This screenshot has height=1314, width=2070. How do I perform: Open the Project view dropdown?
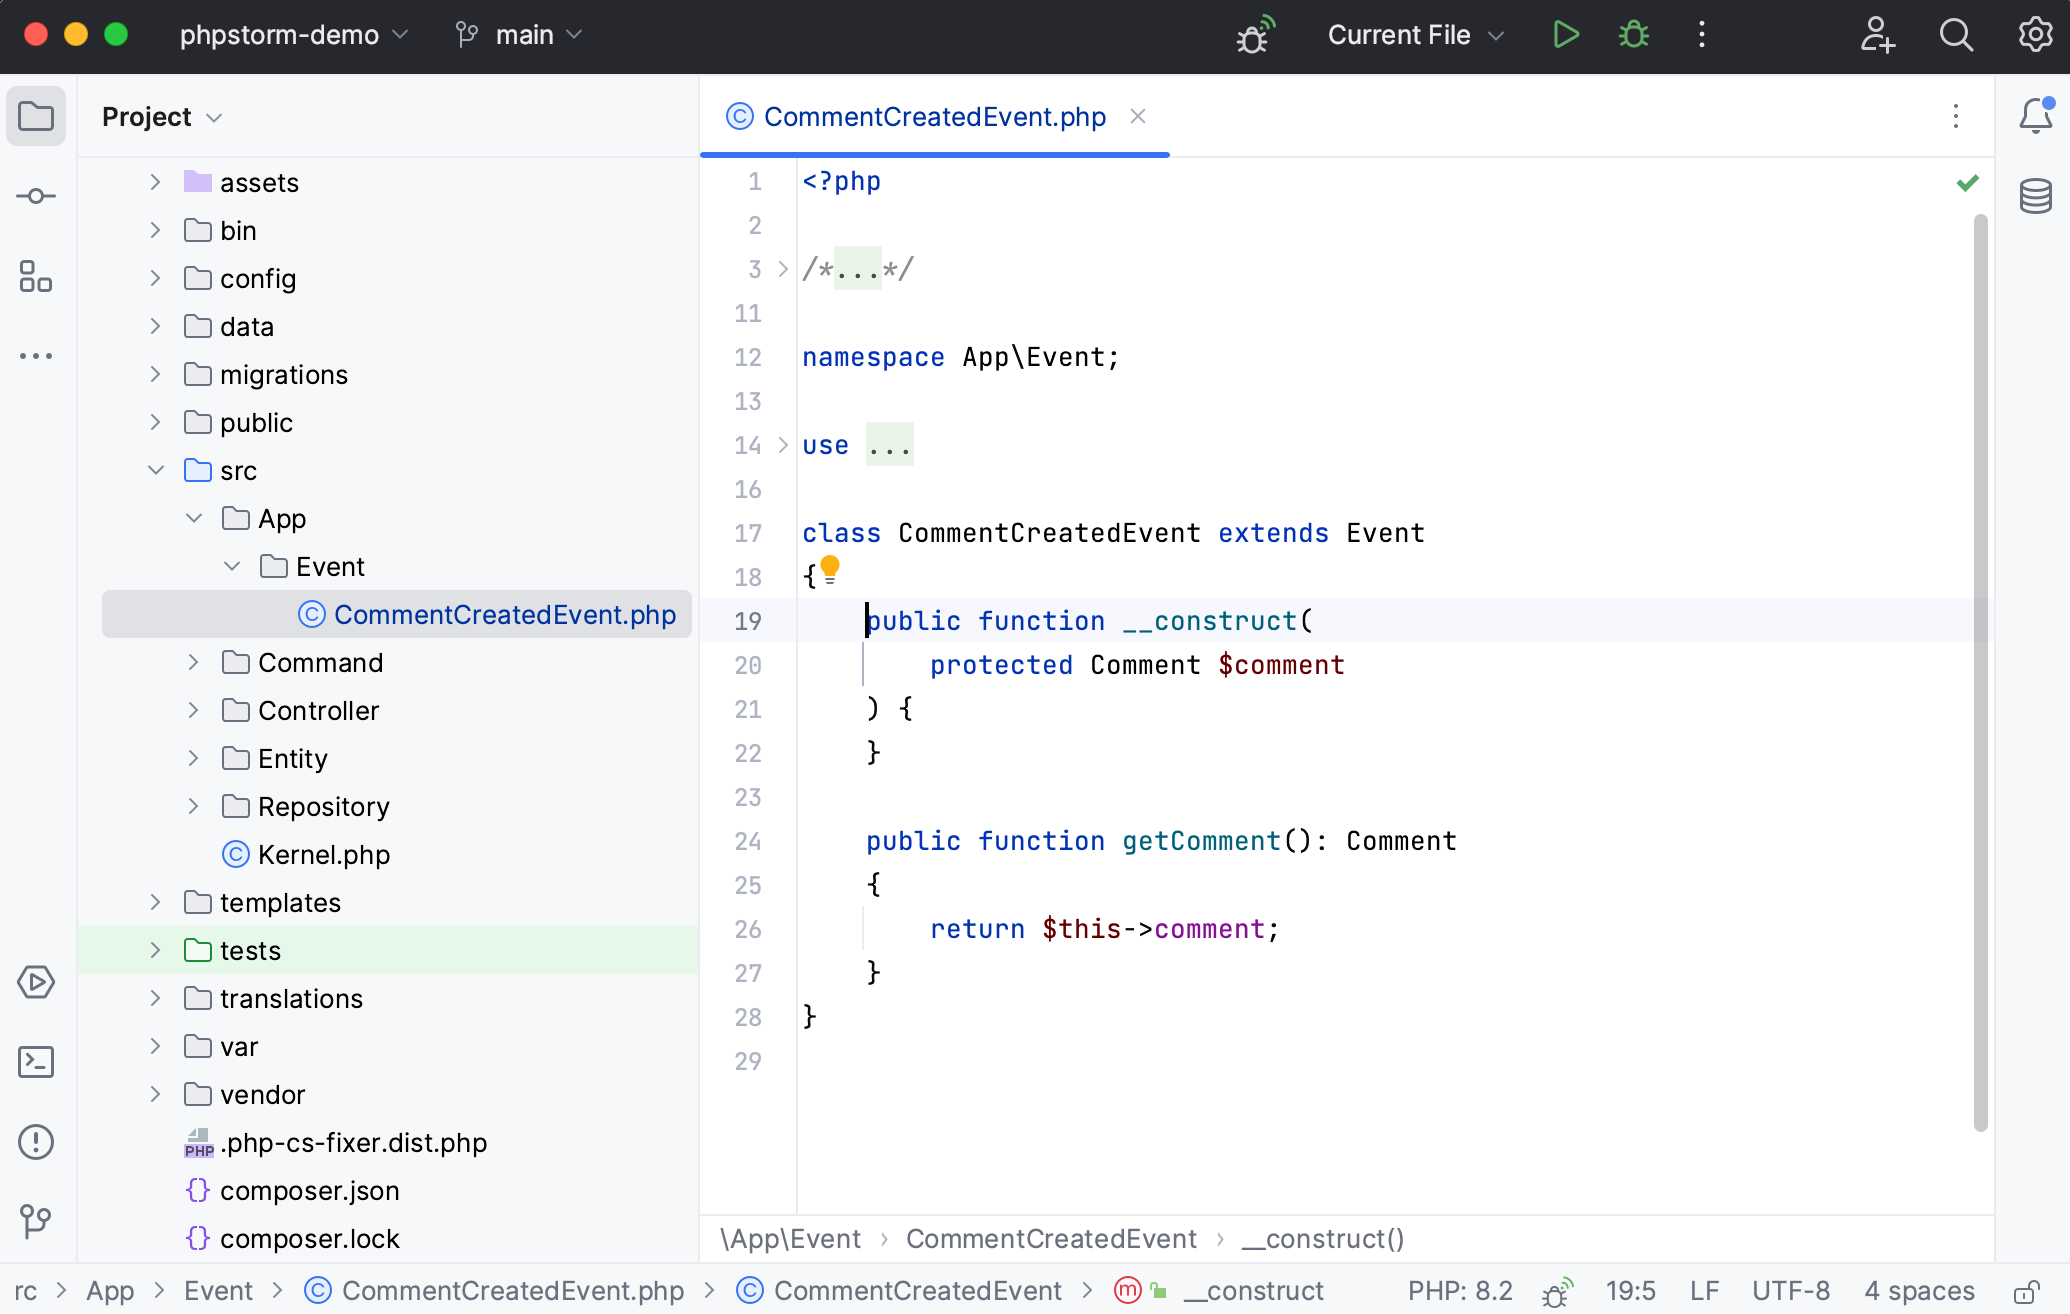162,117
